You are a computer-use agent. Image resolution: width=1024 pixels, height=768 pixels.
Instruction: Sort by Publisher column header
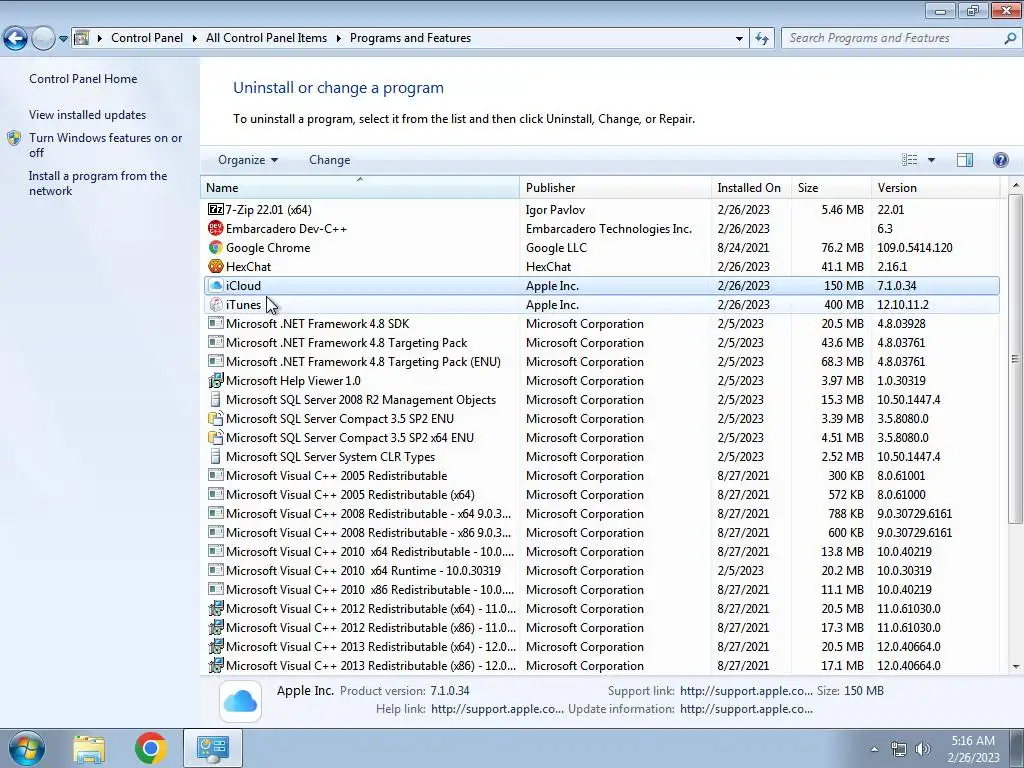615,188
